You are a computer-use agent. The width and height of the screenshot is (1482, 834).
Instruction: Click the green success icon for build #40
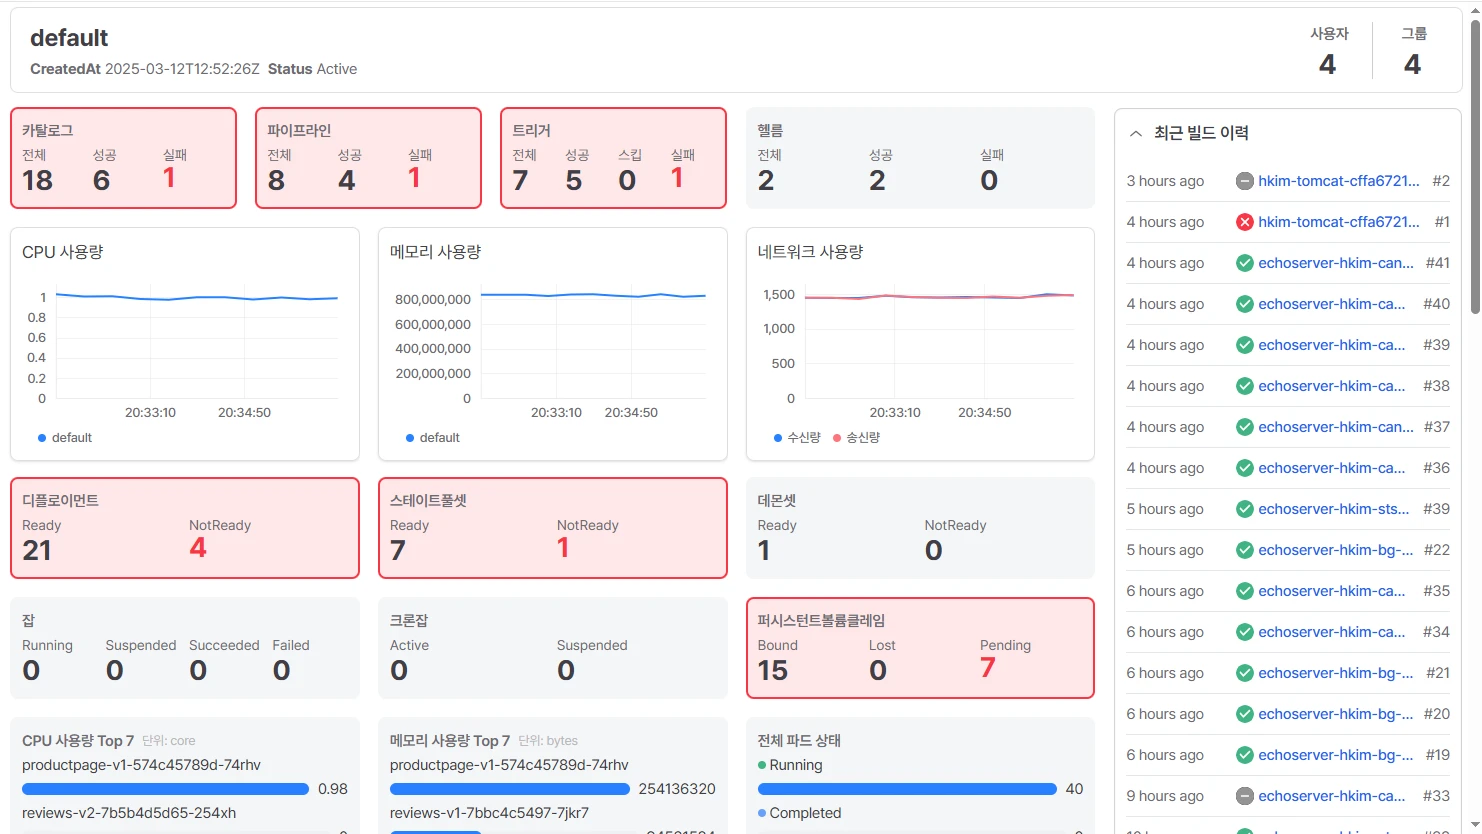tap(1245, 304)
